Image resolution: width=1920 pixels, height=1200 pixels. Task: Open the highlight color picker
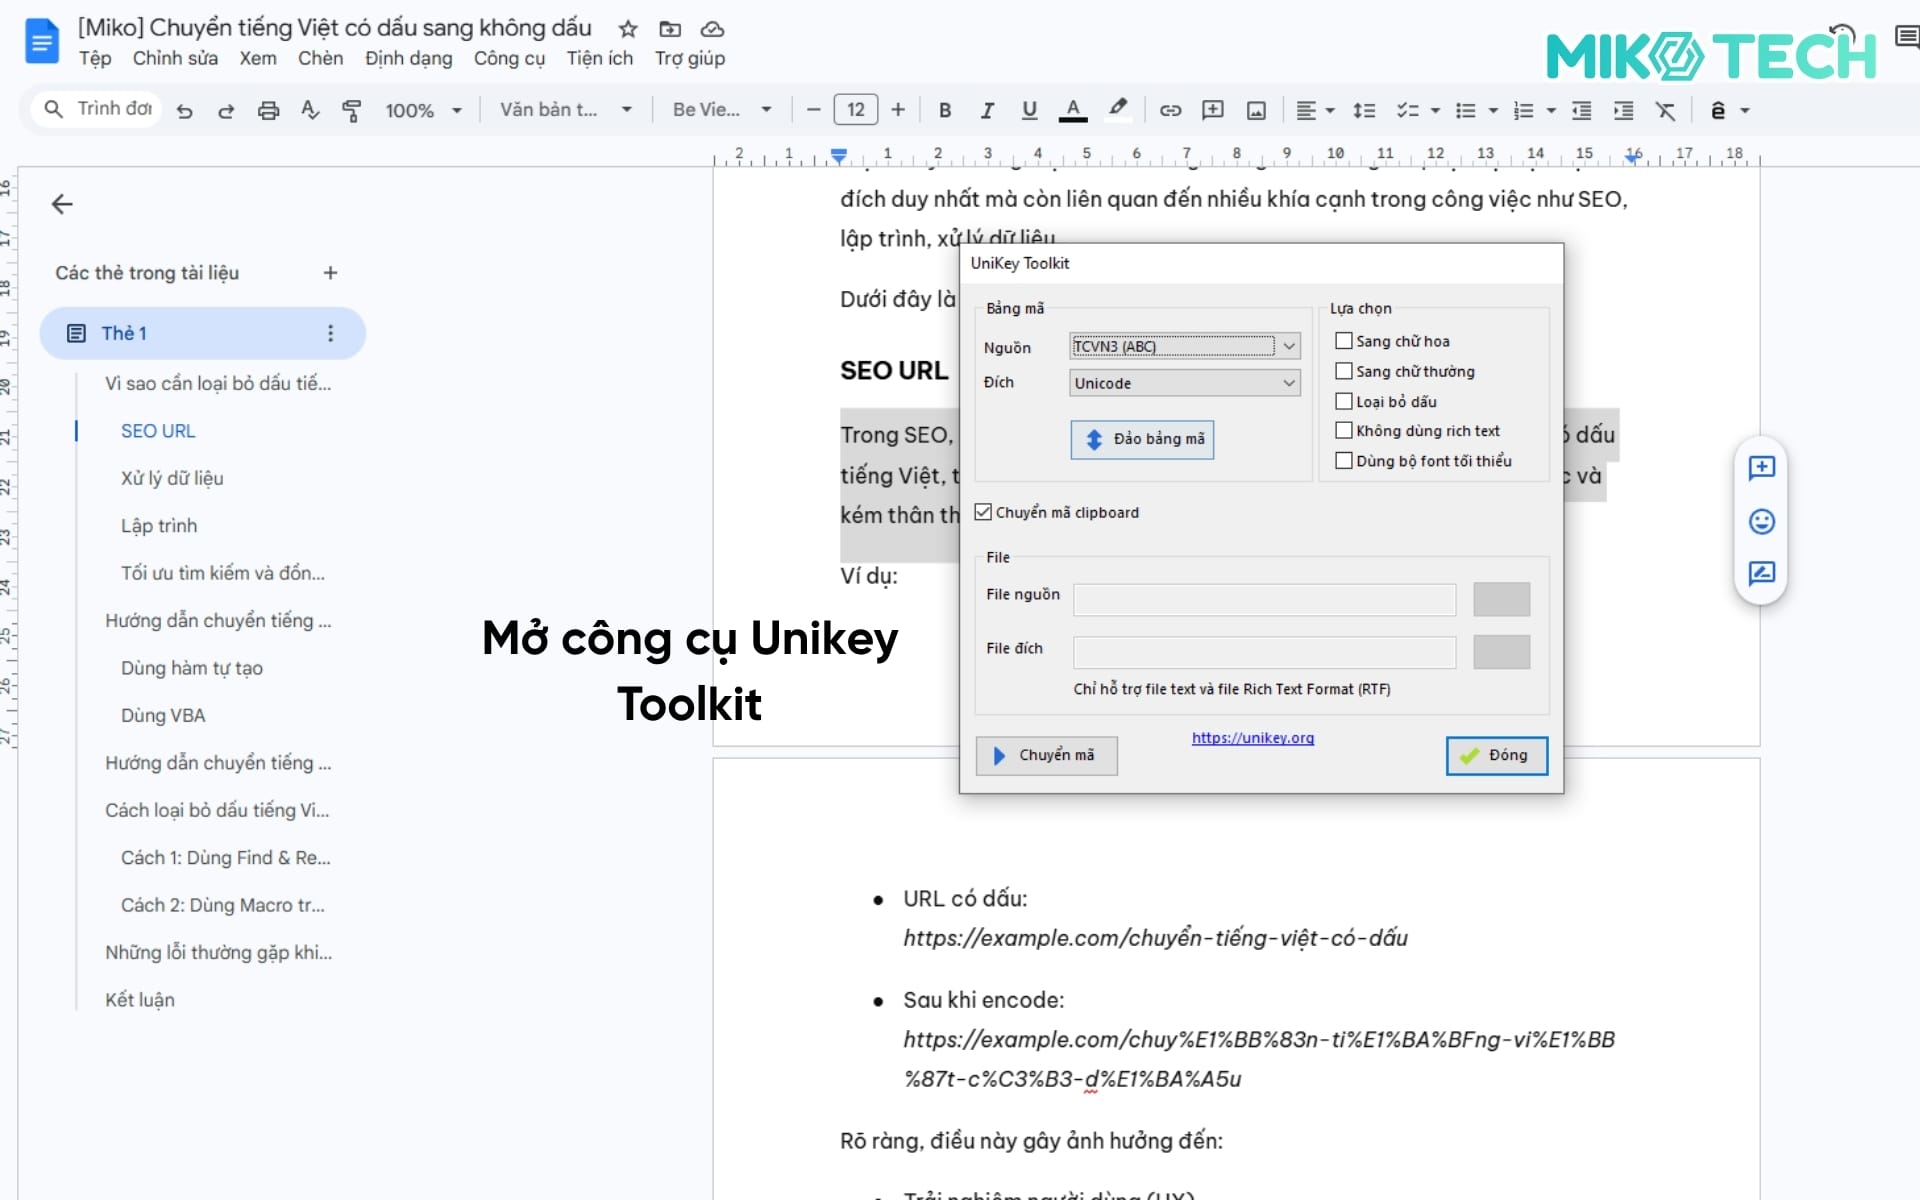pyautogui.click(x=1117, y=110)
